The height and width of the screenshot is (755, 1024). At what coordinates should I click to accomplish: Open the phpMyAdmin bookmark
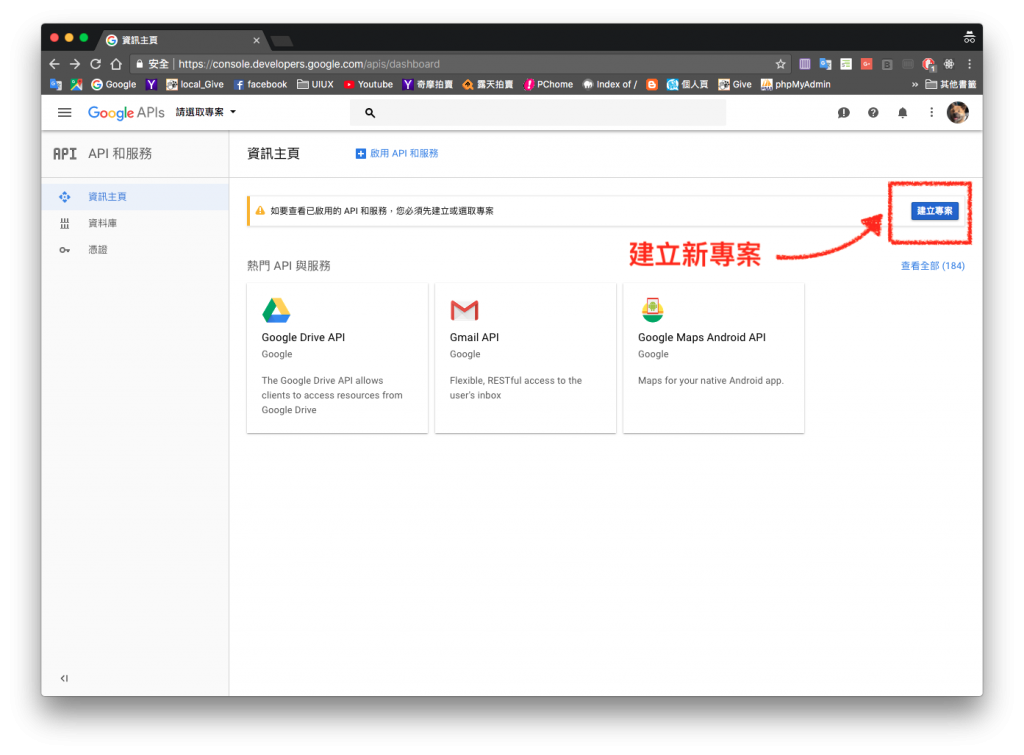pos(796,84)
